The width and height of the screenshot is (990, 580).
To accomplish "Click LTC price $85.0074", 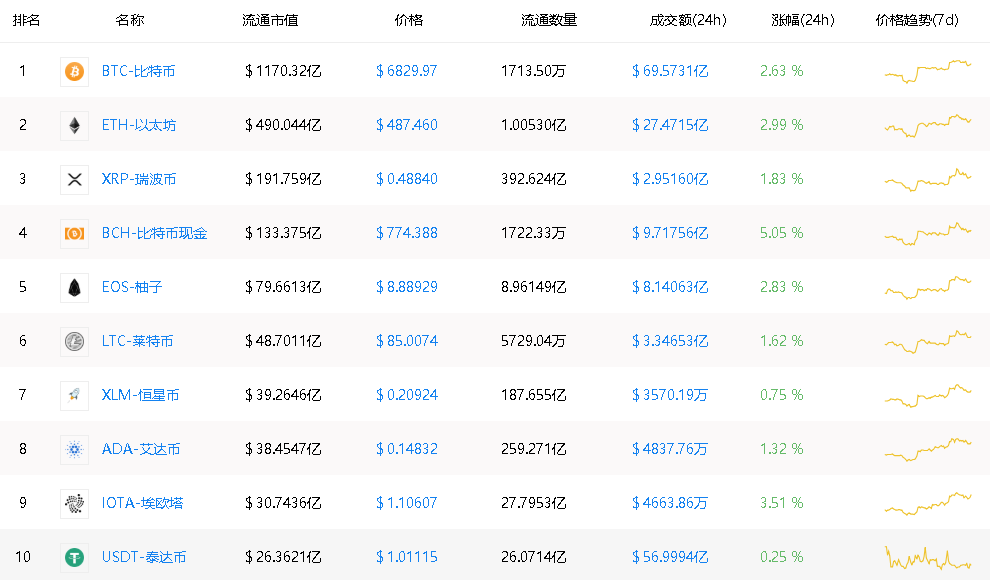I will coord(407,341).
